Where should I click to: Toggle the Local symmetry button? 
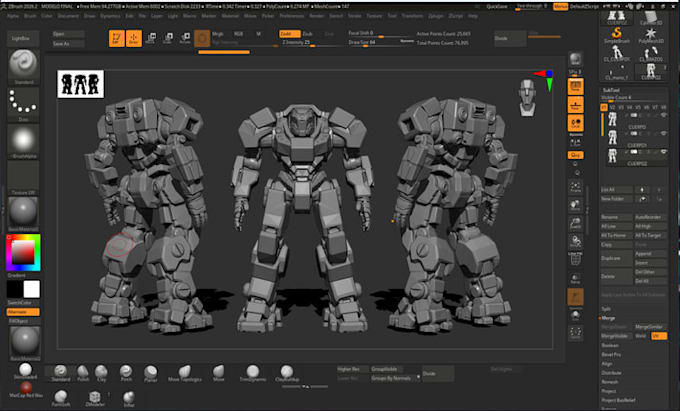click(575, 124)
